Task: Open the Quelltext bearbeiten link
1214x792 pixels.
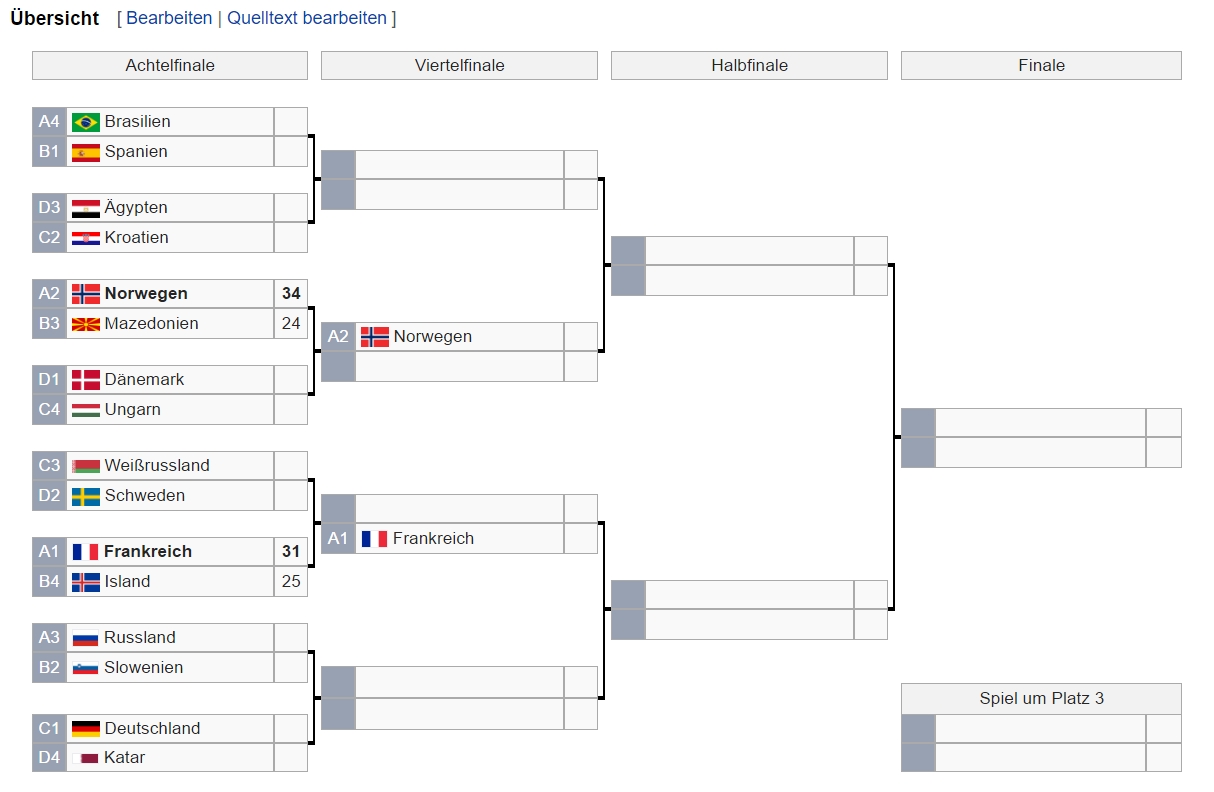Action: point(307,18)
